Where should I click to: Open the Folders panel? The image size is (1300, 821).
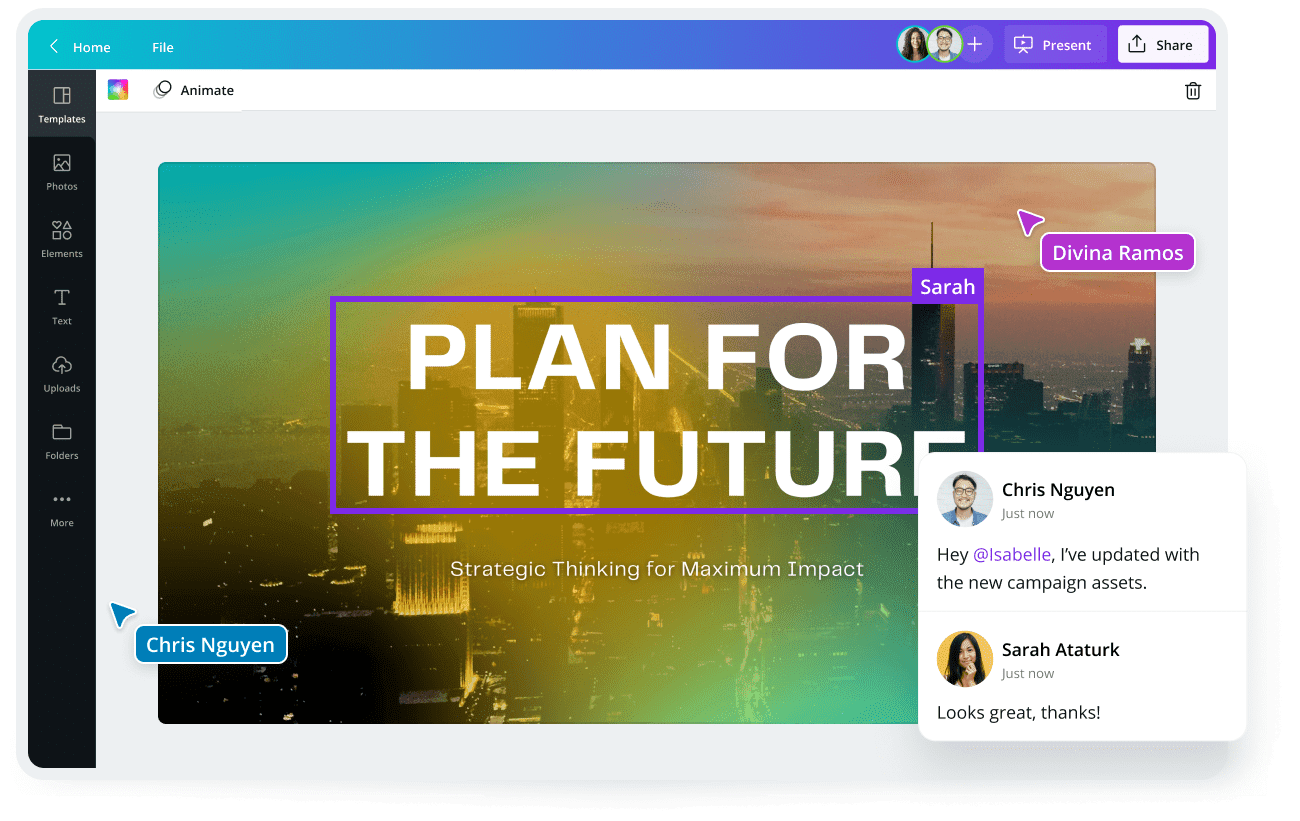click(x=61, y=439)
